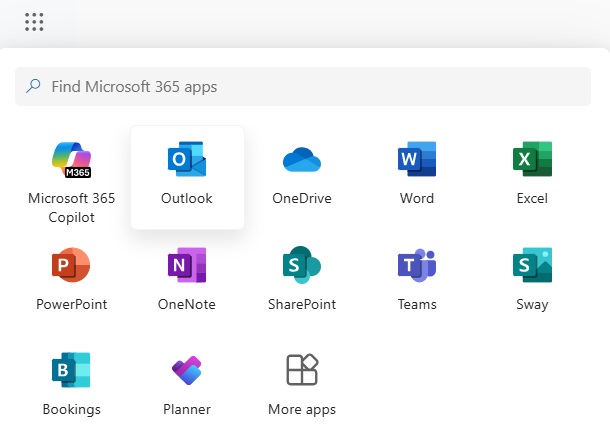Viewport: 610px width, 426px height.
Task: Click the "PowerPoint" text label
Action: pyautogui.click(x=72, y=304)
